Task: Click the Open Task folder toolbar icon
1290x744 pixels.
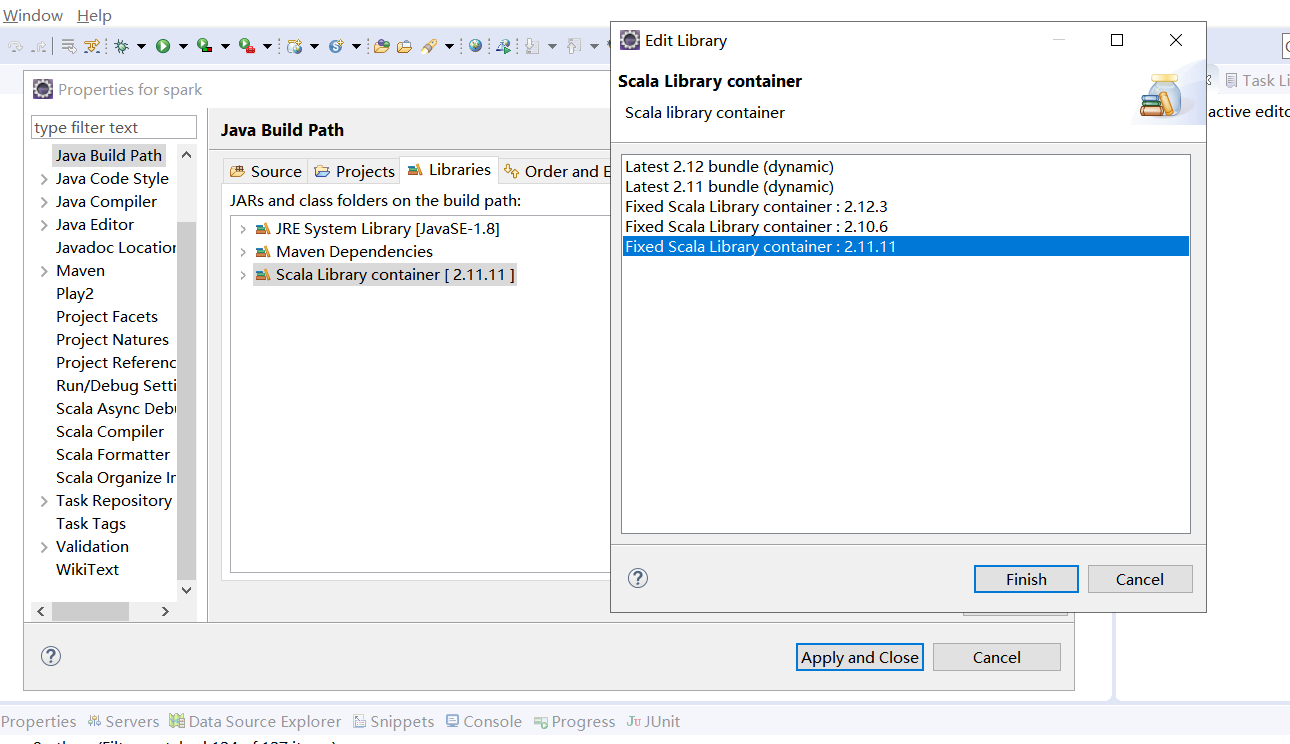Action: (404, 46)
